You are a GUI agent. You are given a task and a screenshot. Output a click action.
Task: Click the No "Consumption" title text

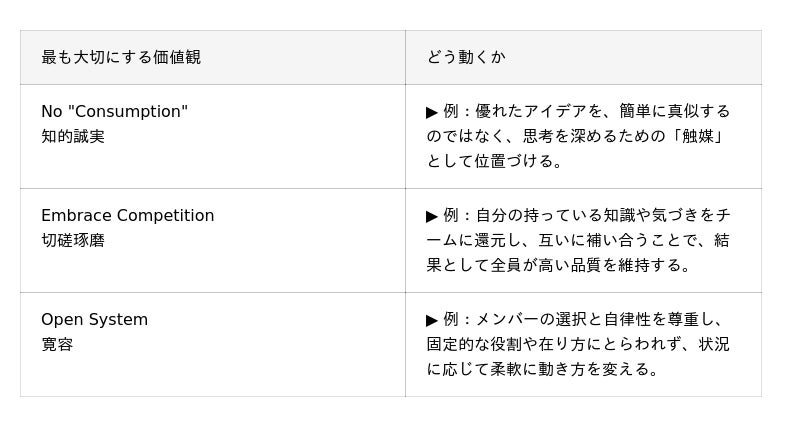(x=114, y=111)
